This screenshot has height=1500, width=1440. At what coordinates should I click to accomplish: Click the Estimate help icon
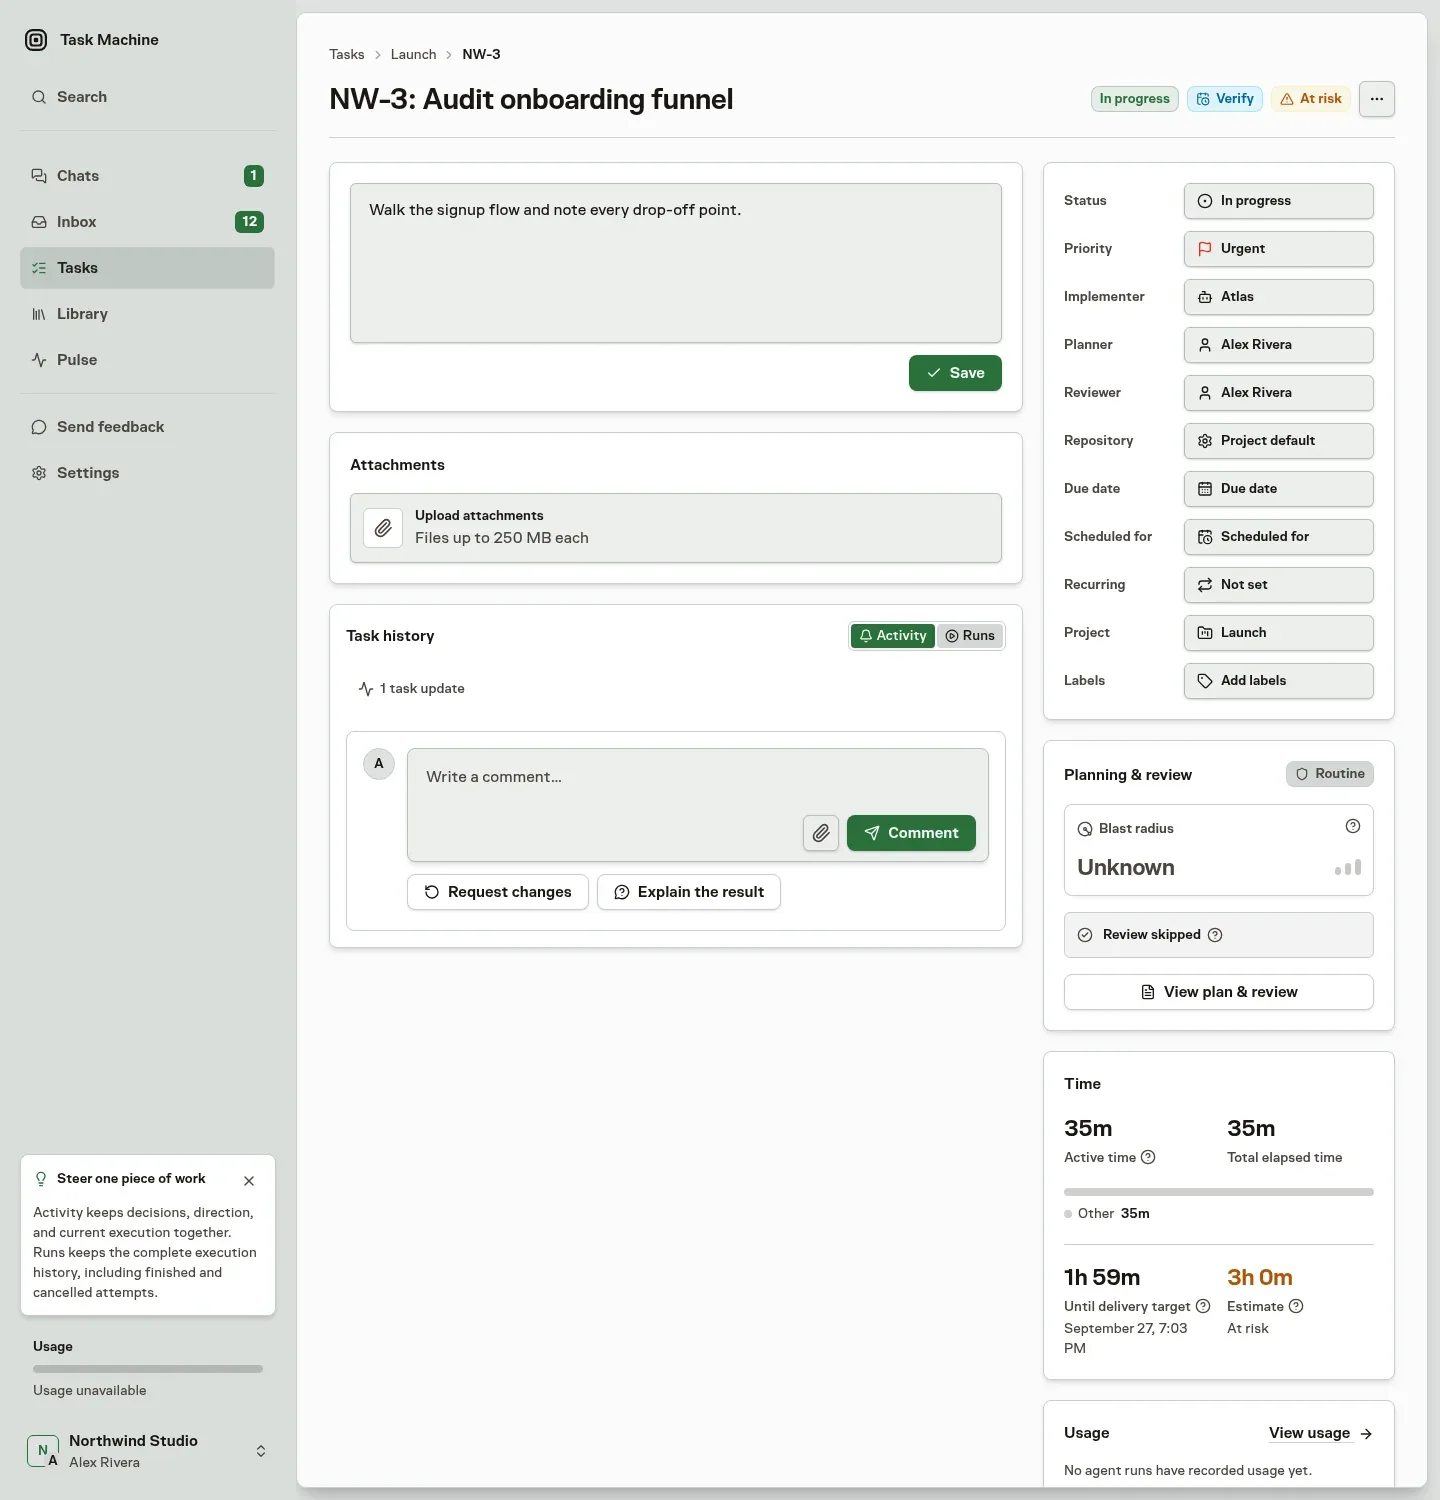(1296, 1306)
